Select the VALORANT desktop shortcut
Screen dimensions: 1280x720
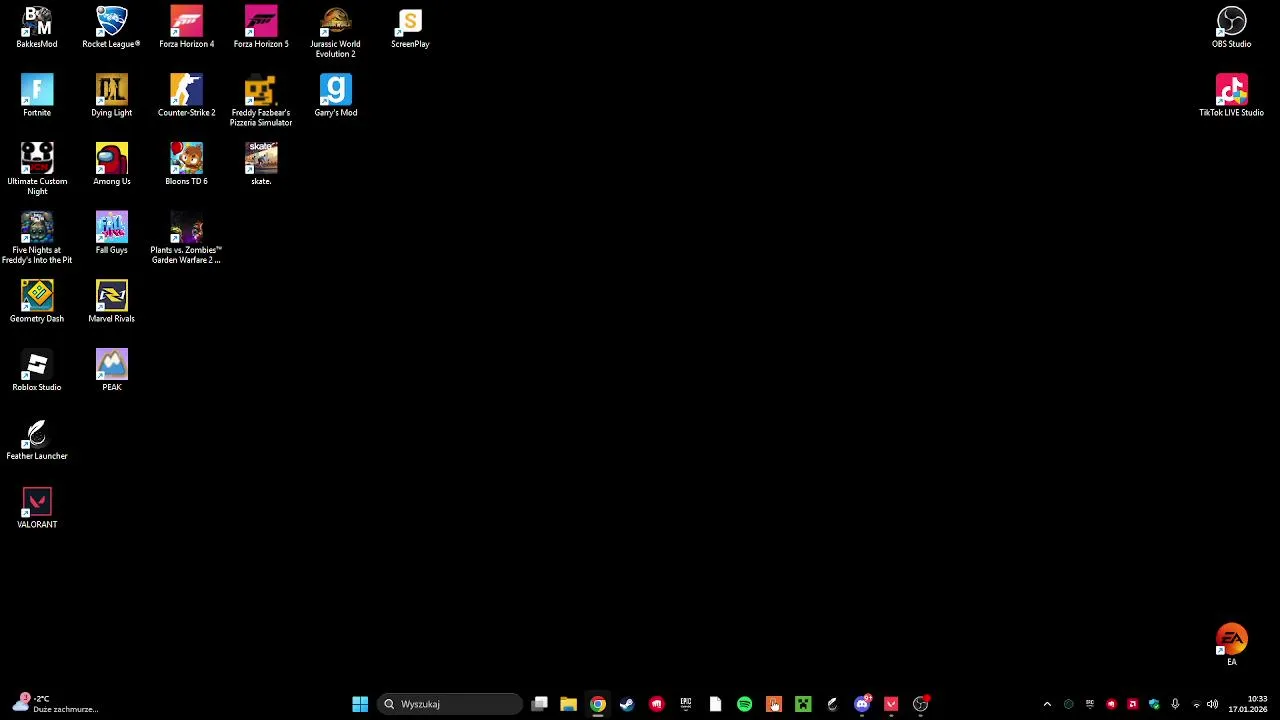click(x=37, y=508)
